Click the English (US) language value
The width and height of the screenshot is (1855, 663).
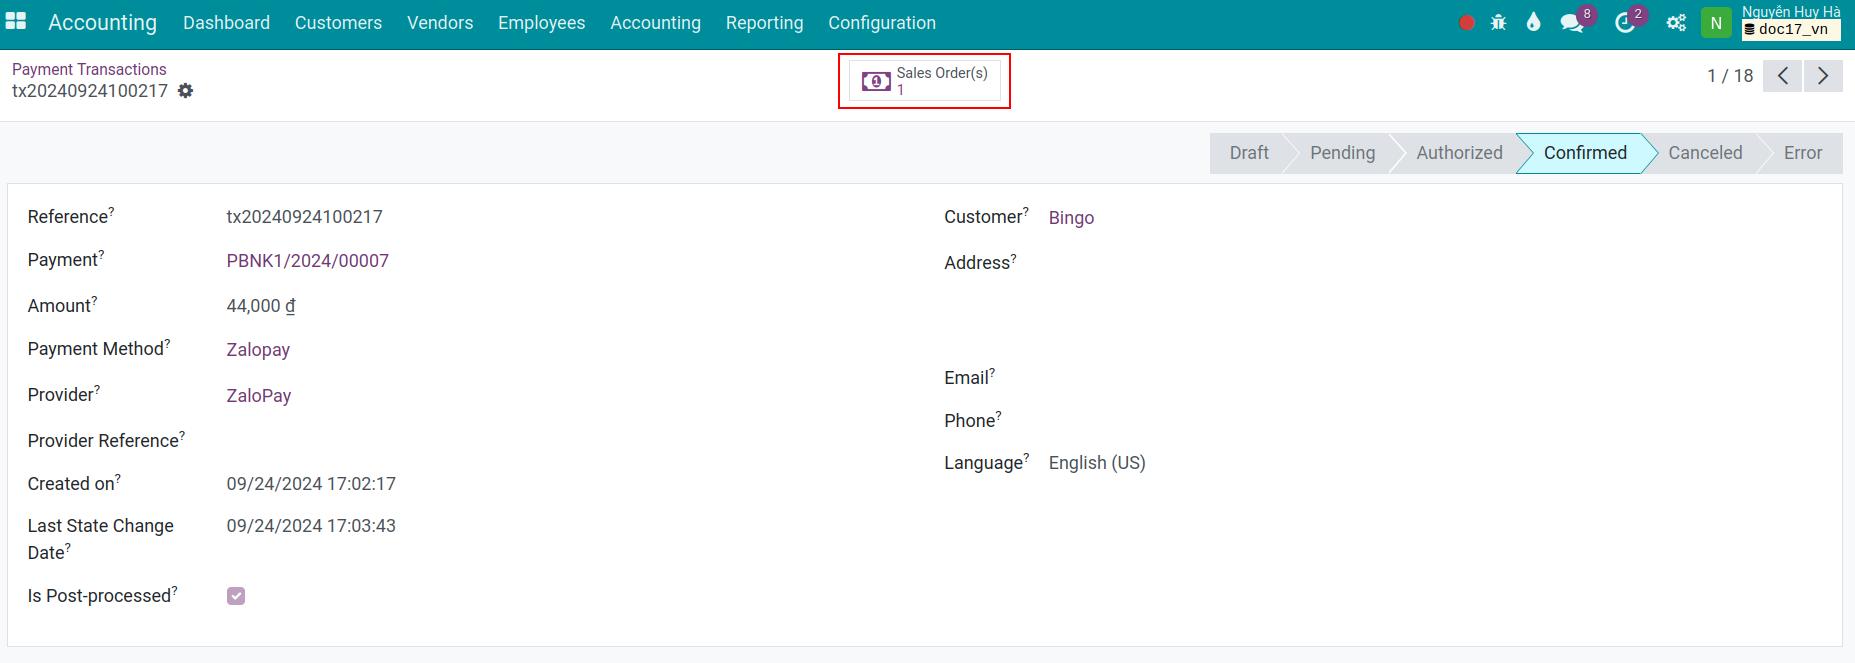tap(1097, 463)
